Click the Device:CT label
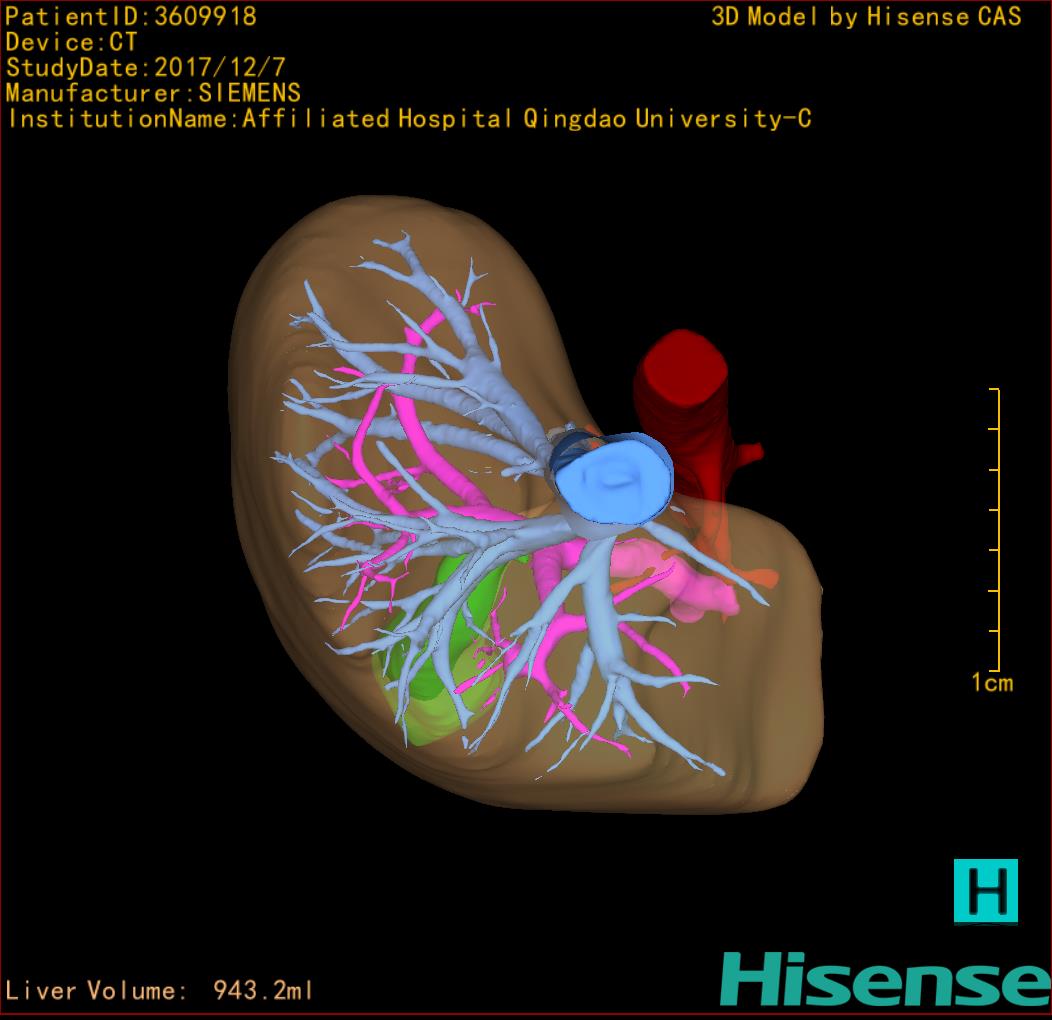Screen dimensions: 1052x1020 coord(71,43)
